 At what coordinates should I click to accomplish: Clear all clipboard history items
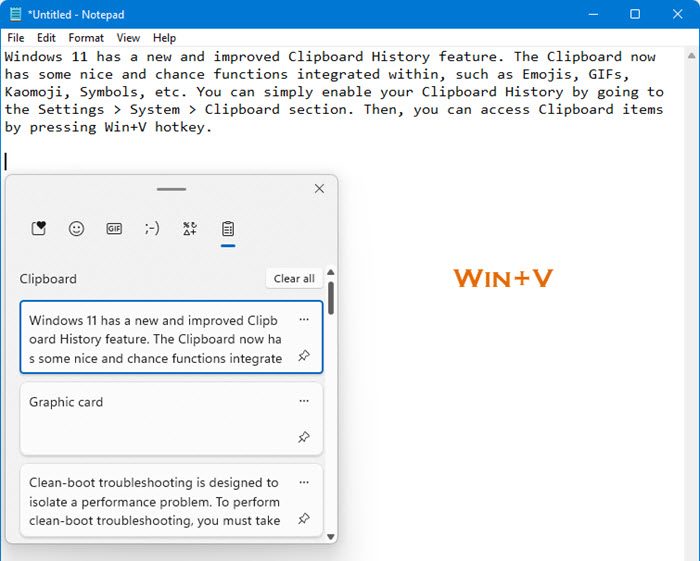tap(294, 278)
